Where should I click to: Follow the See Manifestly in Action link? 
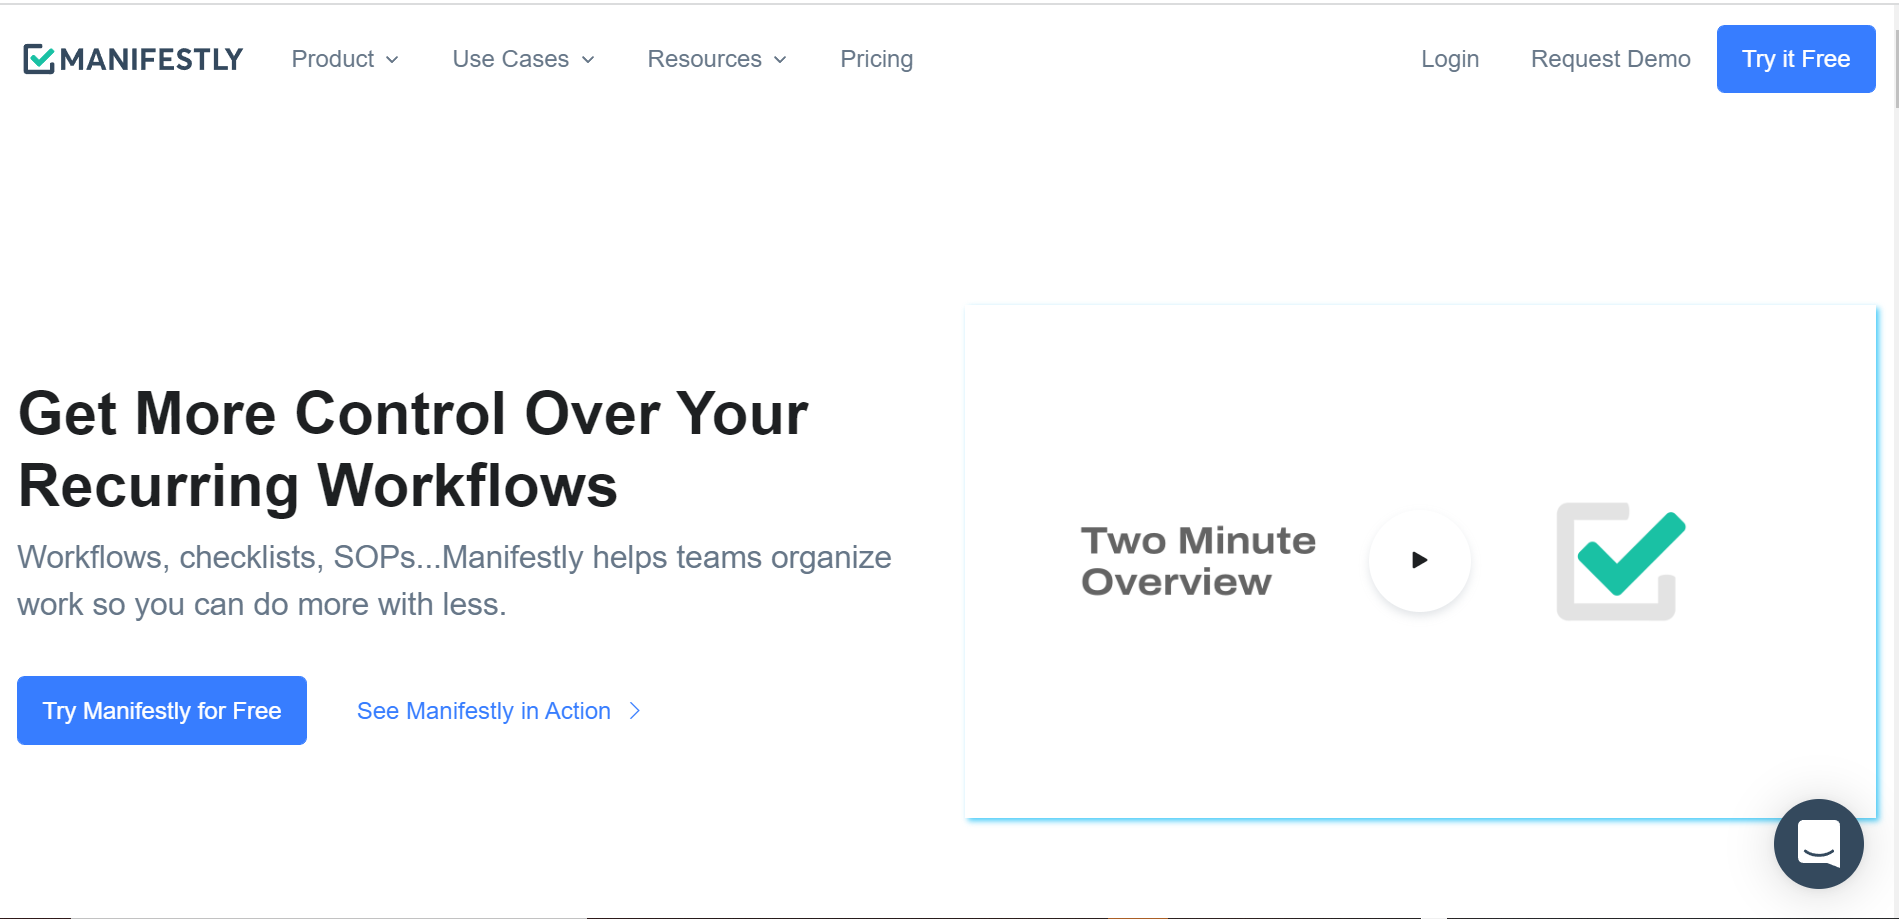[x=483, y=711]
